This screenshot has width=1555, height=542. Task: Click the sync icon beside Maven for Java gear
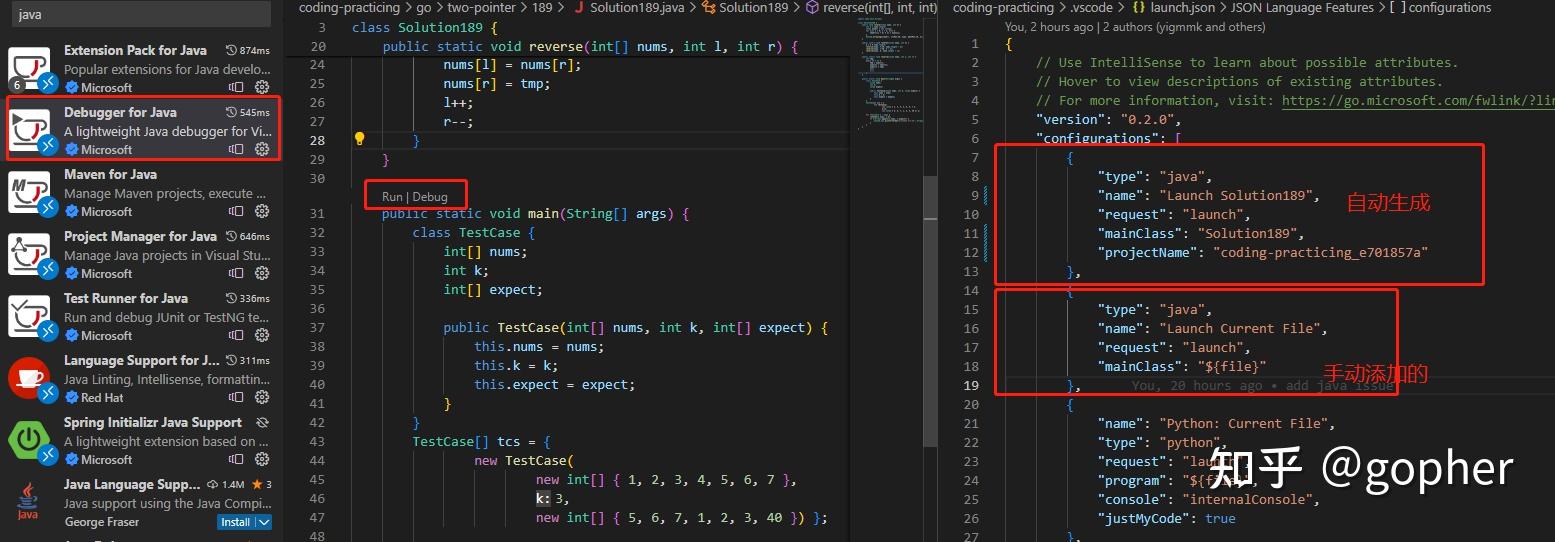click(236, 212)
